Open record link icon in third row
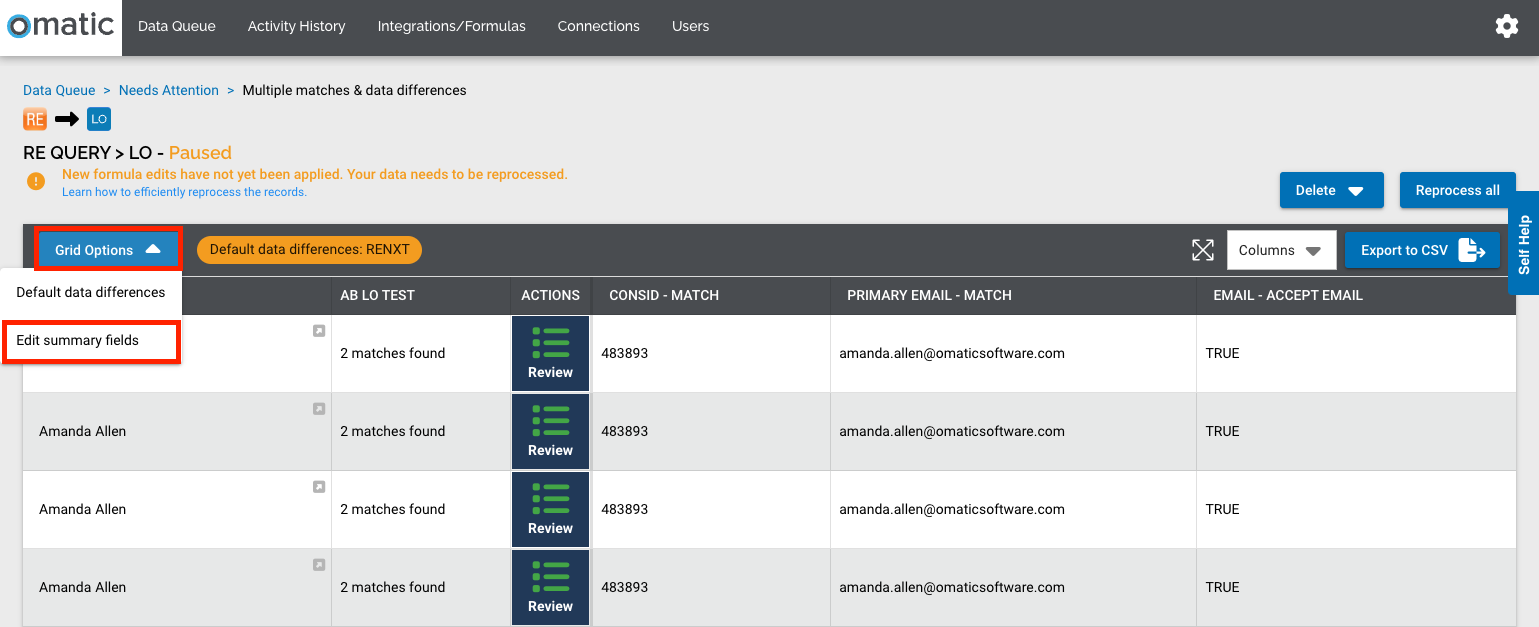The image size is (1539, 627). [x=319, y=487]
